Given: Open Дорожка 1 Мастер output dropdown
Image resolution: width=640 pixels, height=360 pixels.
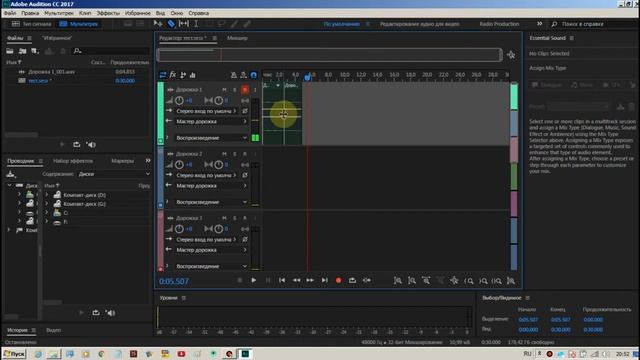Looking at the screenshot, I should (x=211, y=121).
